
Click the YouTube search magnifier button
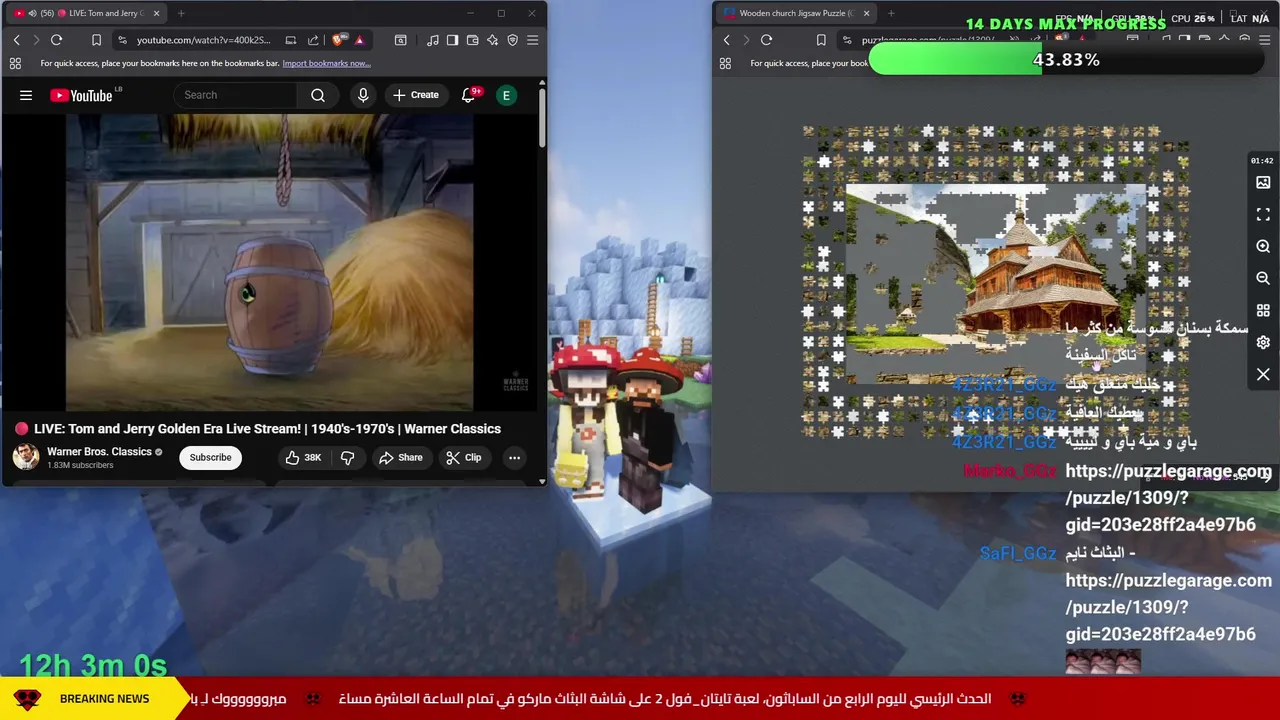318,95
